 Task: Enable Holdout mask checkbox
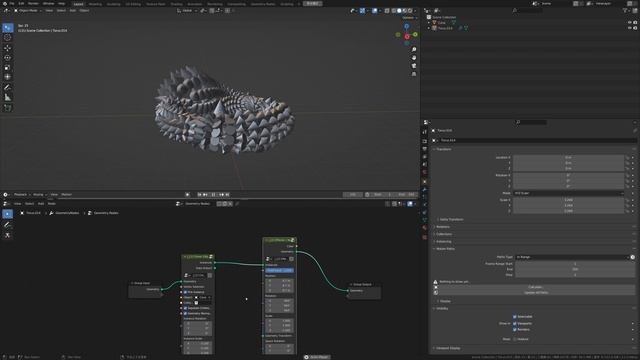[x=515, y=339]
